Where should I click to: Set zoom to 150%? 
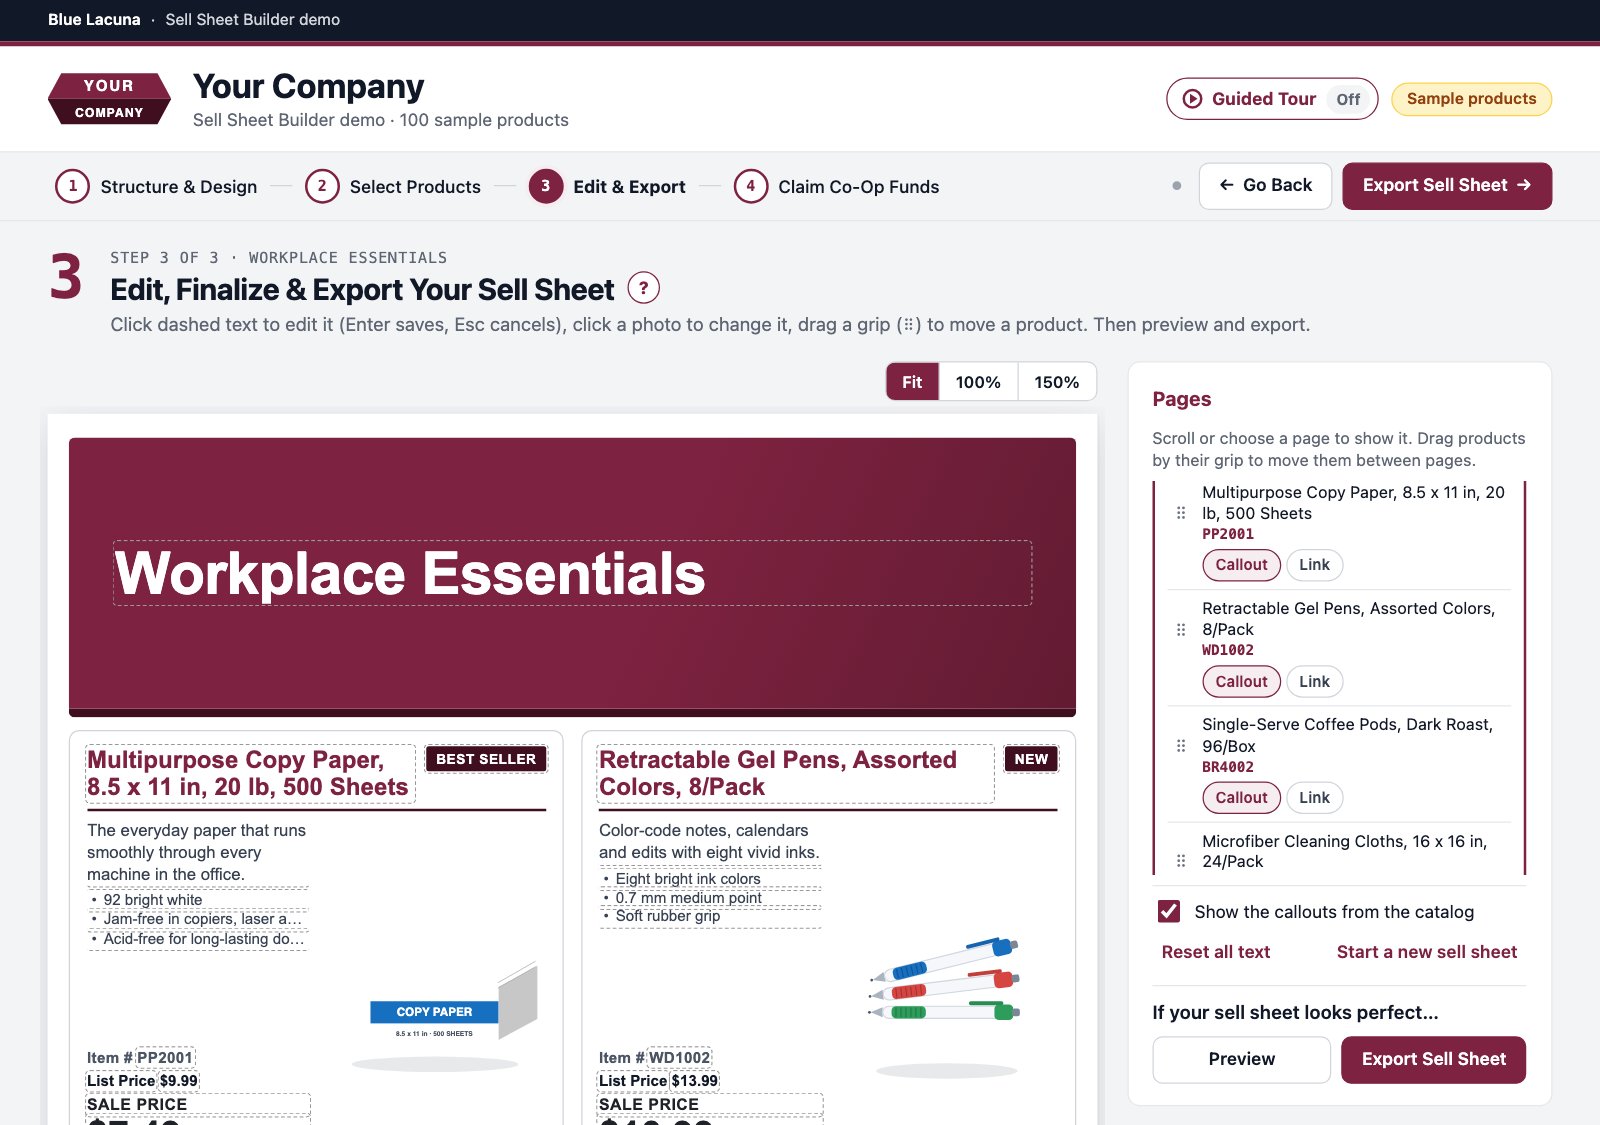[1057, 382]
